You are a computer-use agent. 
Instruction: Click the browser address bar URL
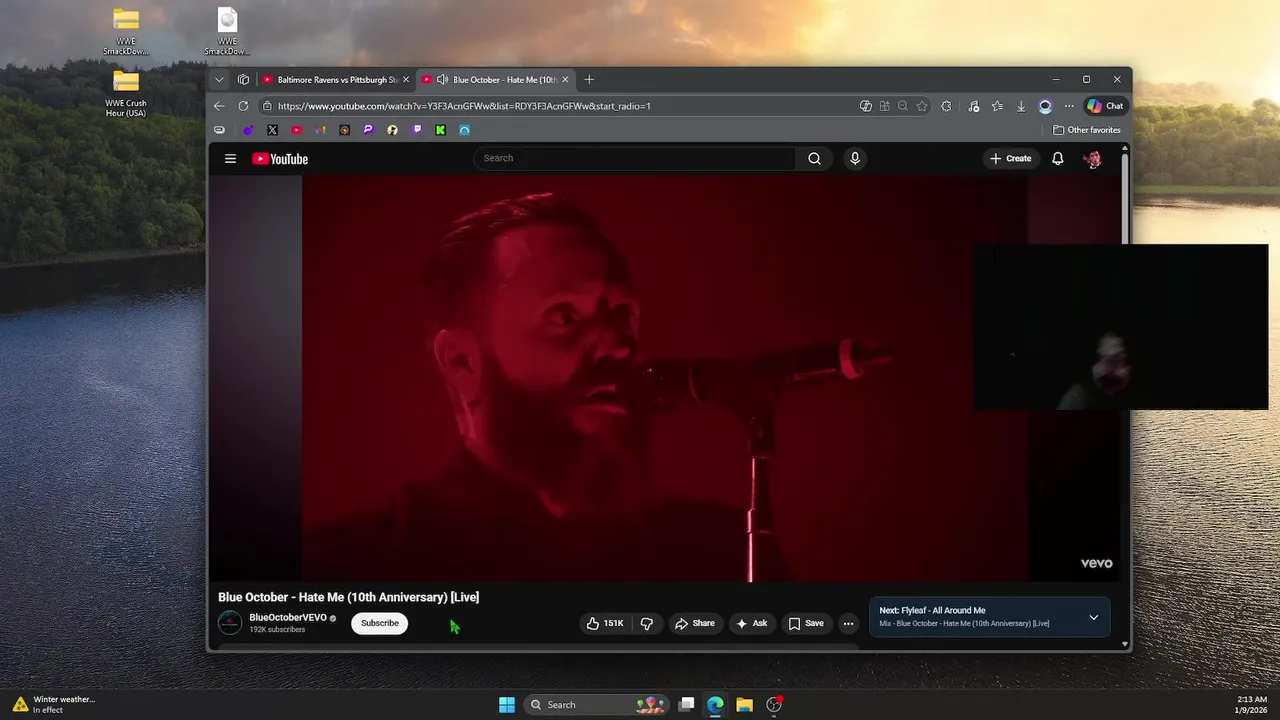(x=464, y=106)
